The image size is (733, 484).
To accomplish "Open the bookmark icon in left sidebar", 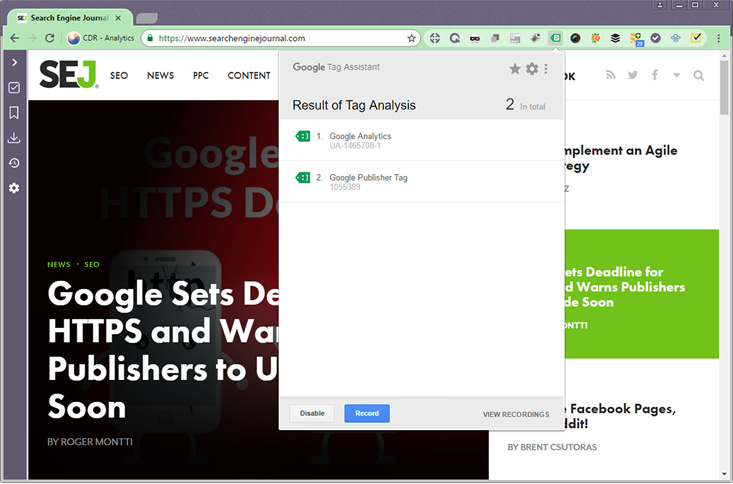I will pos(14,112).
